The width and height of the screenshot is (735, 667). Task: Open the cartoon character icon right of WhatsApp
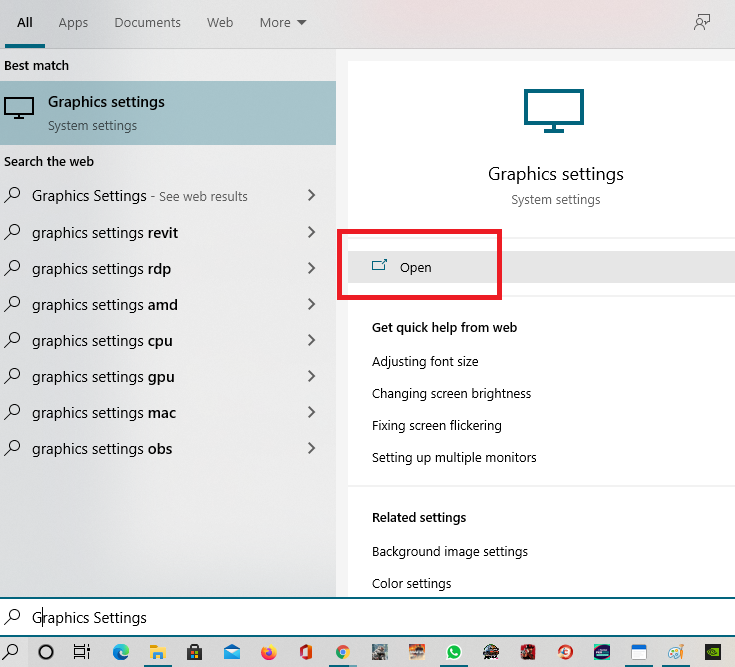[x=491, y=652]
